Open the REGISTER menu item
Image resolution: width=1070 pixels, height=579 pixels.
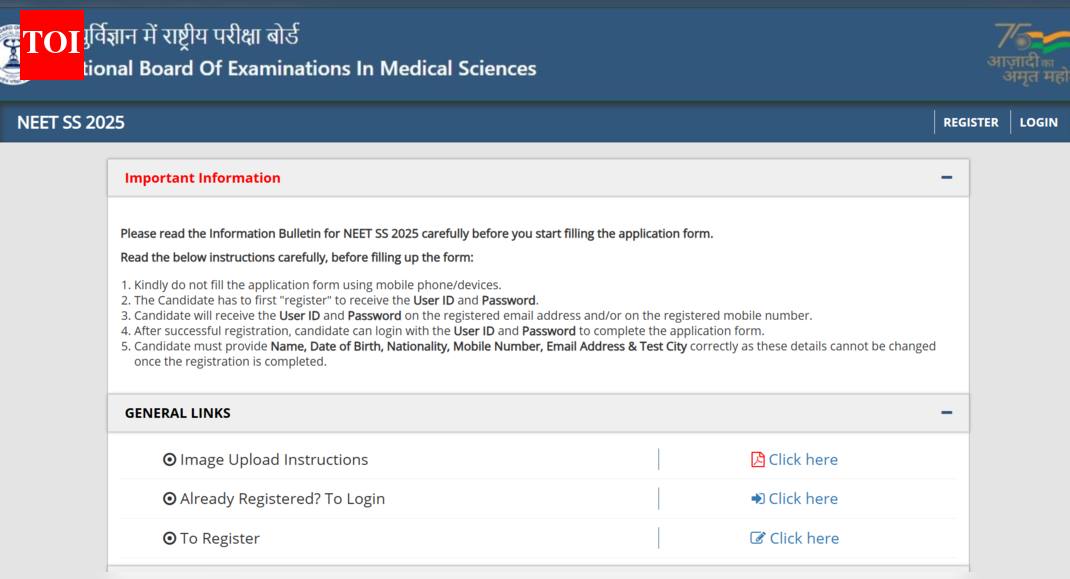click(x=970, y=122)
